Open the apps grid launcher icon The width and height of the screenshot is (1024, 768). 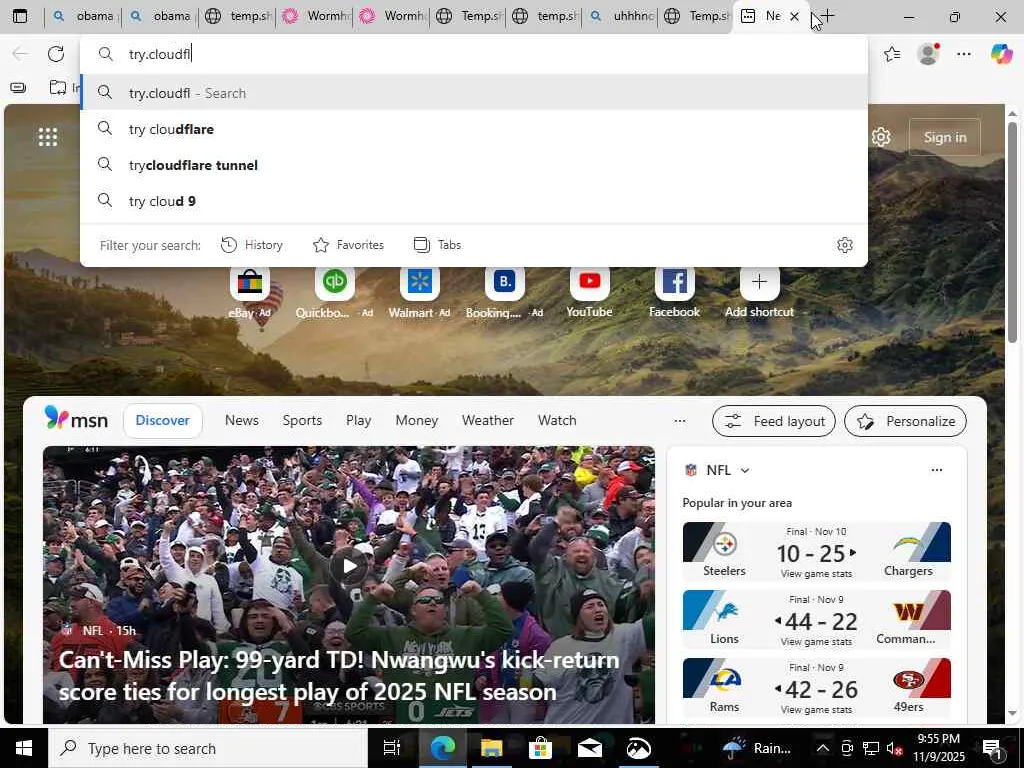tap(48, 137)
